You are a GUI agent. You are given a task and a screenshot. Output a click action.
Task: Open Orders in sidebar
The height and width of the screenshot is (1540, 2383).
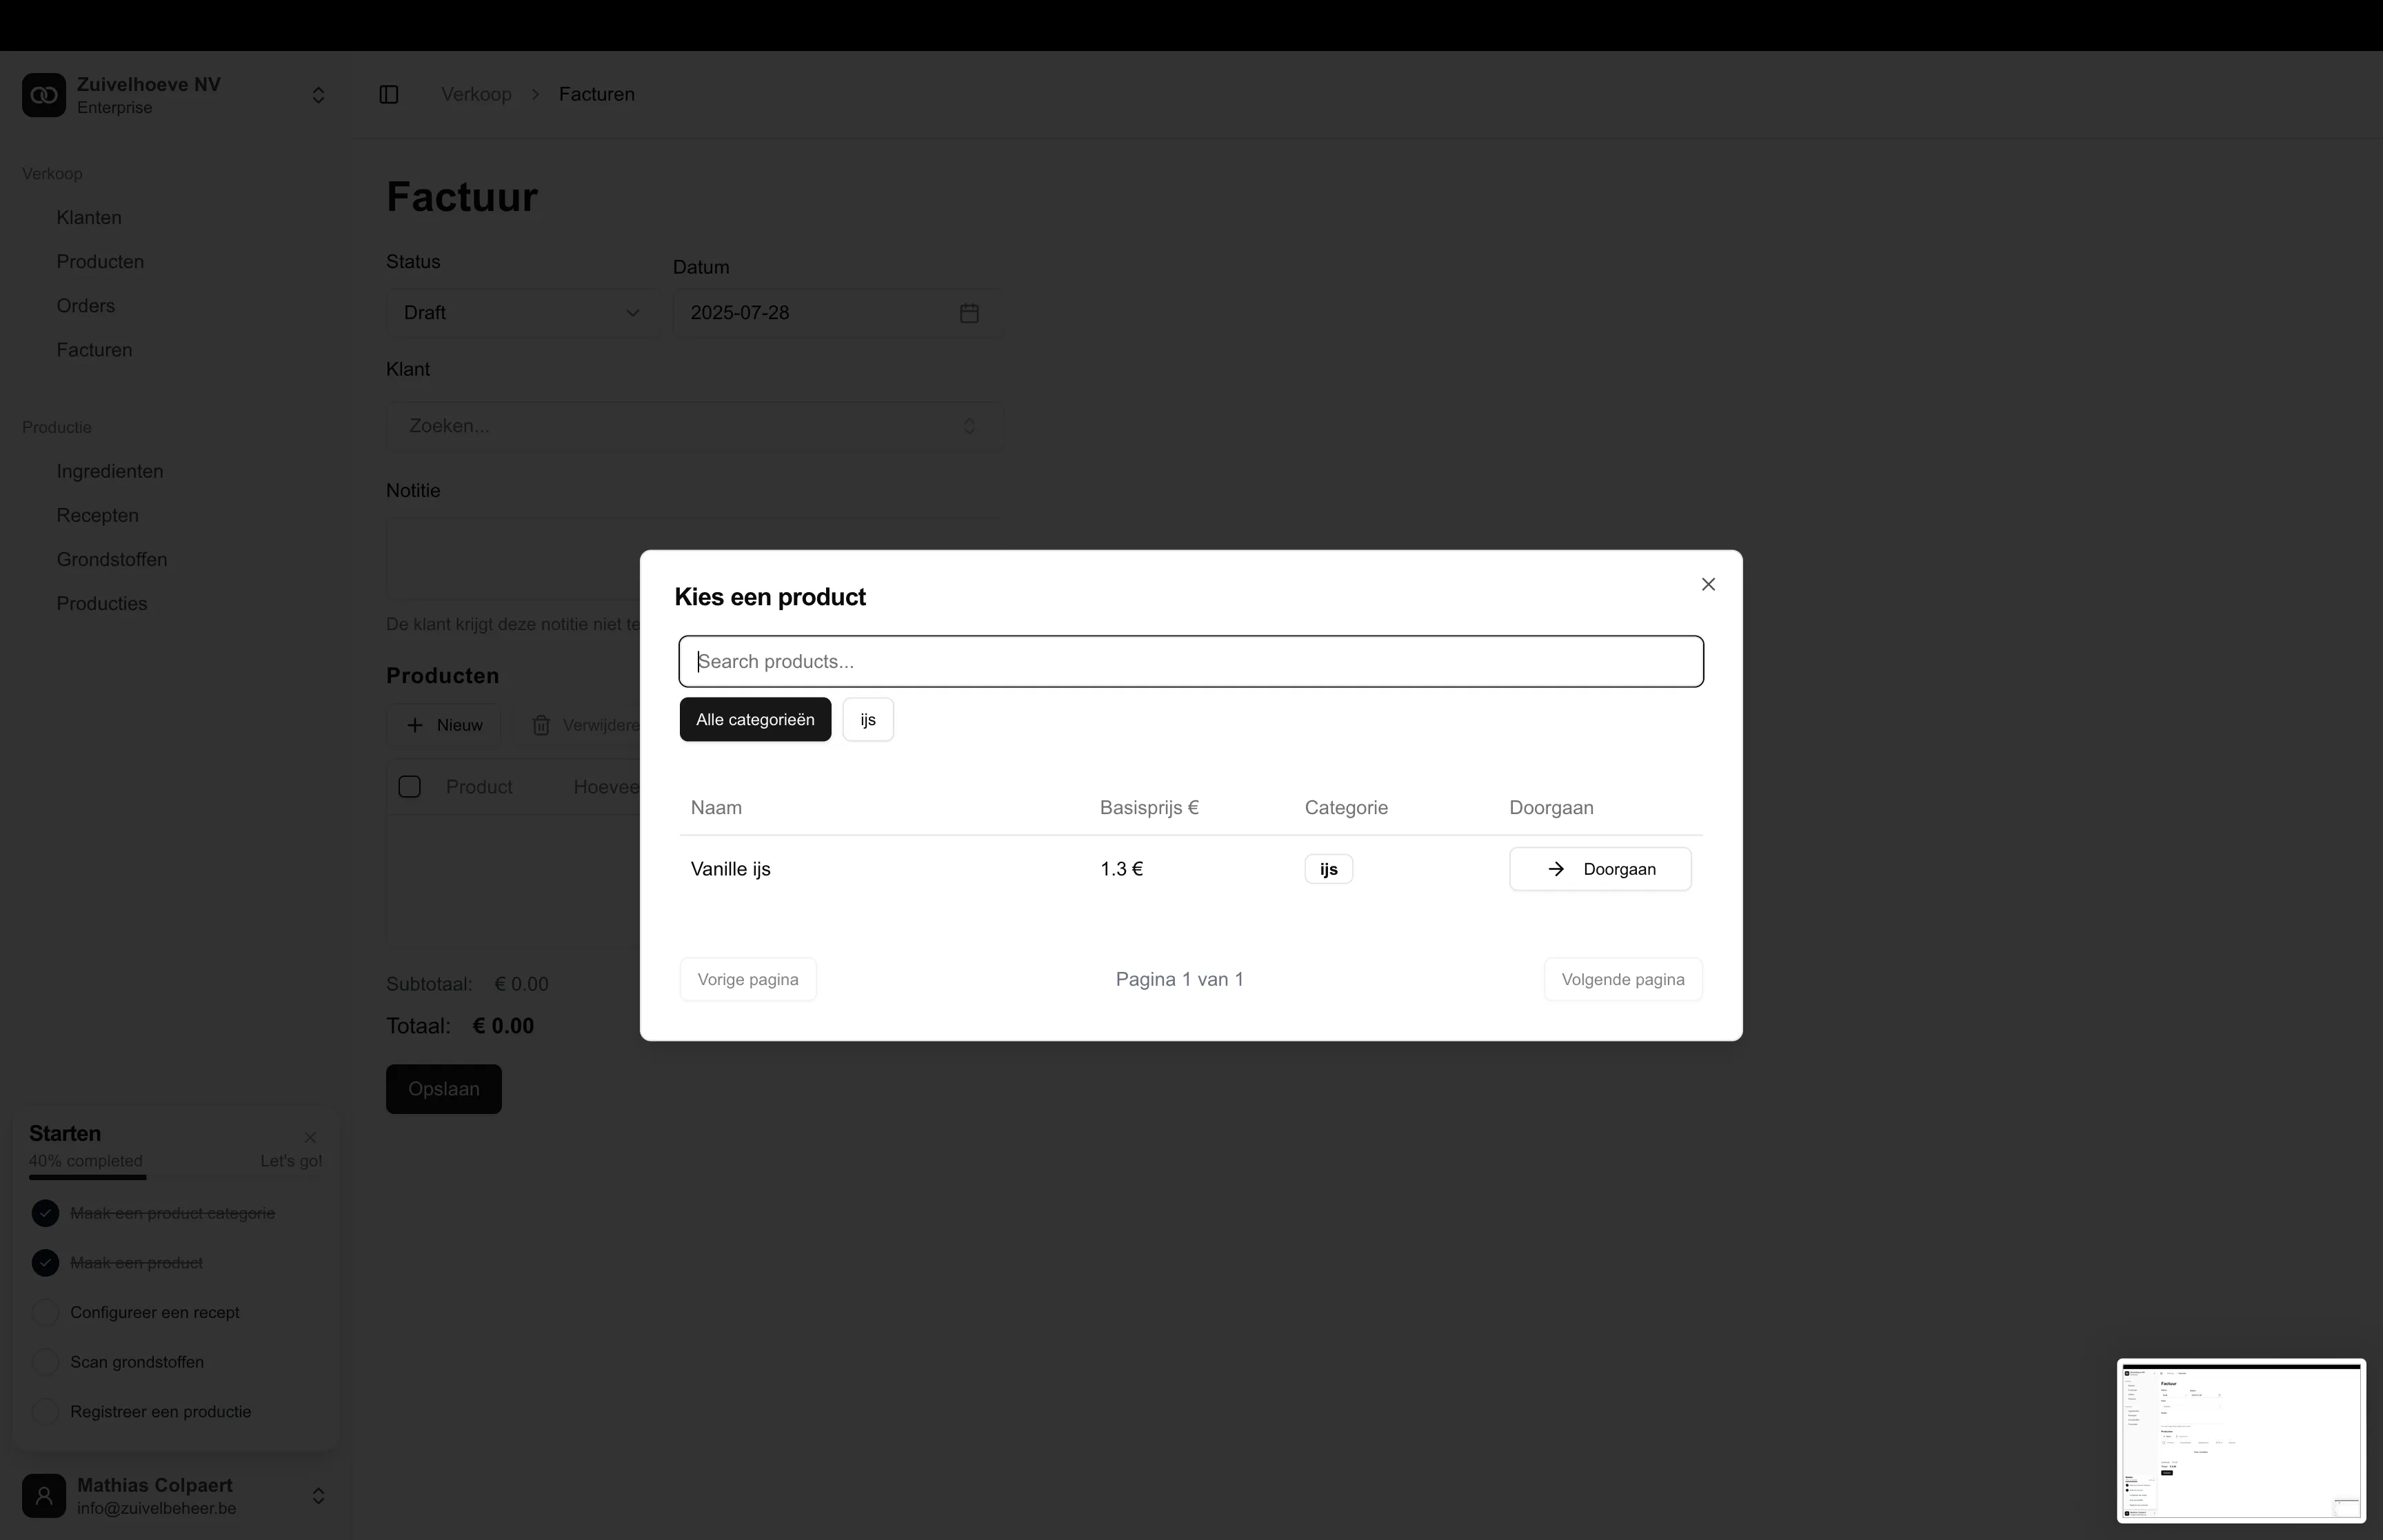click(86, 305)
